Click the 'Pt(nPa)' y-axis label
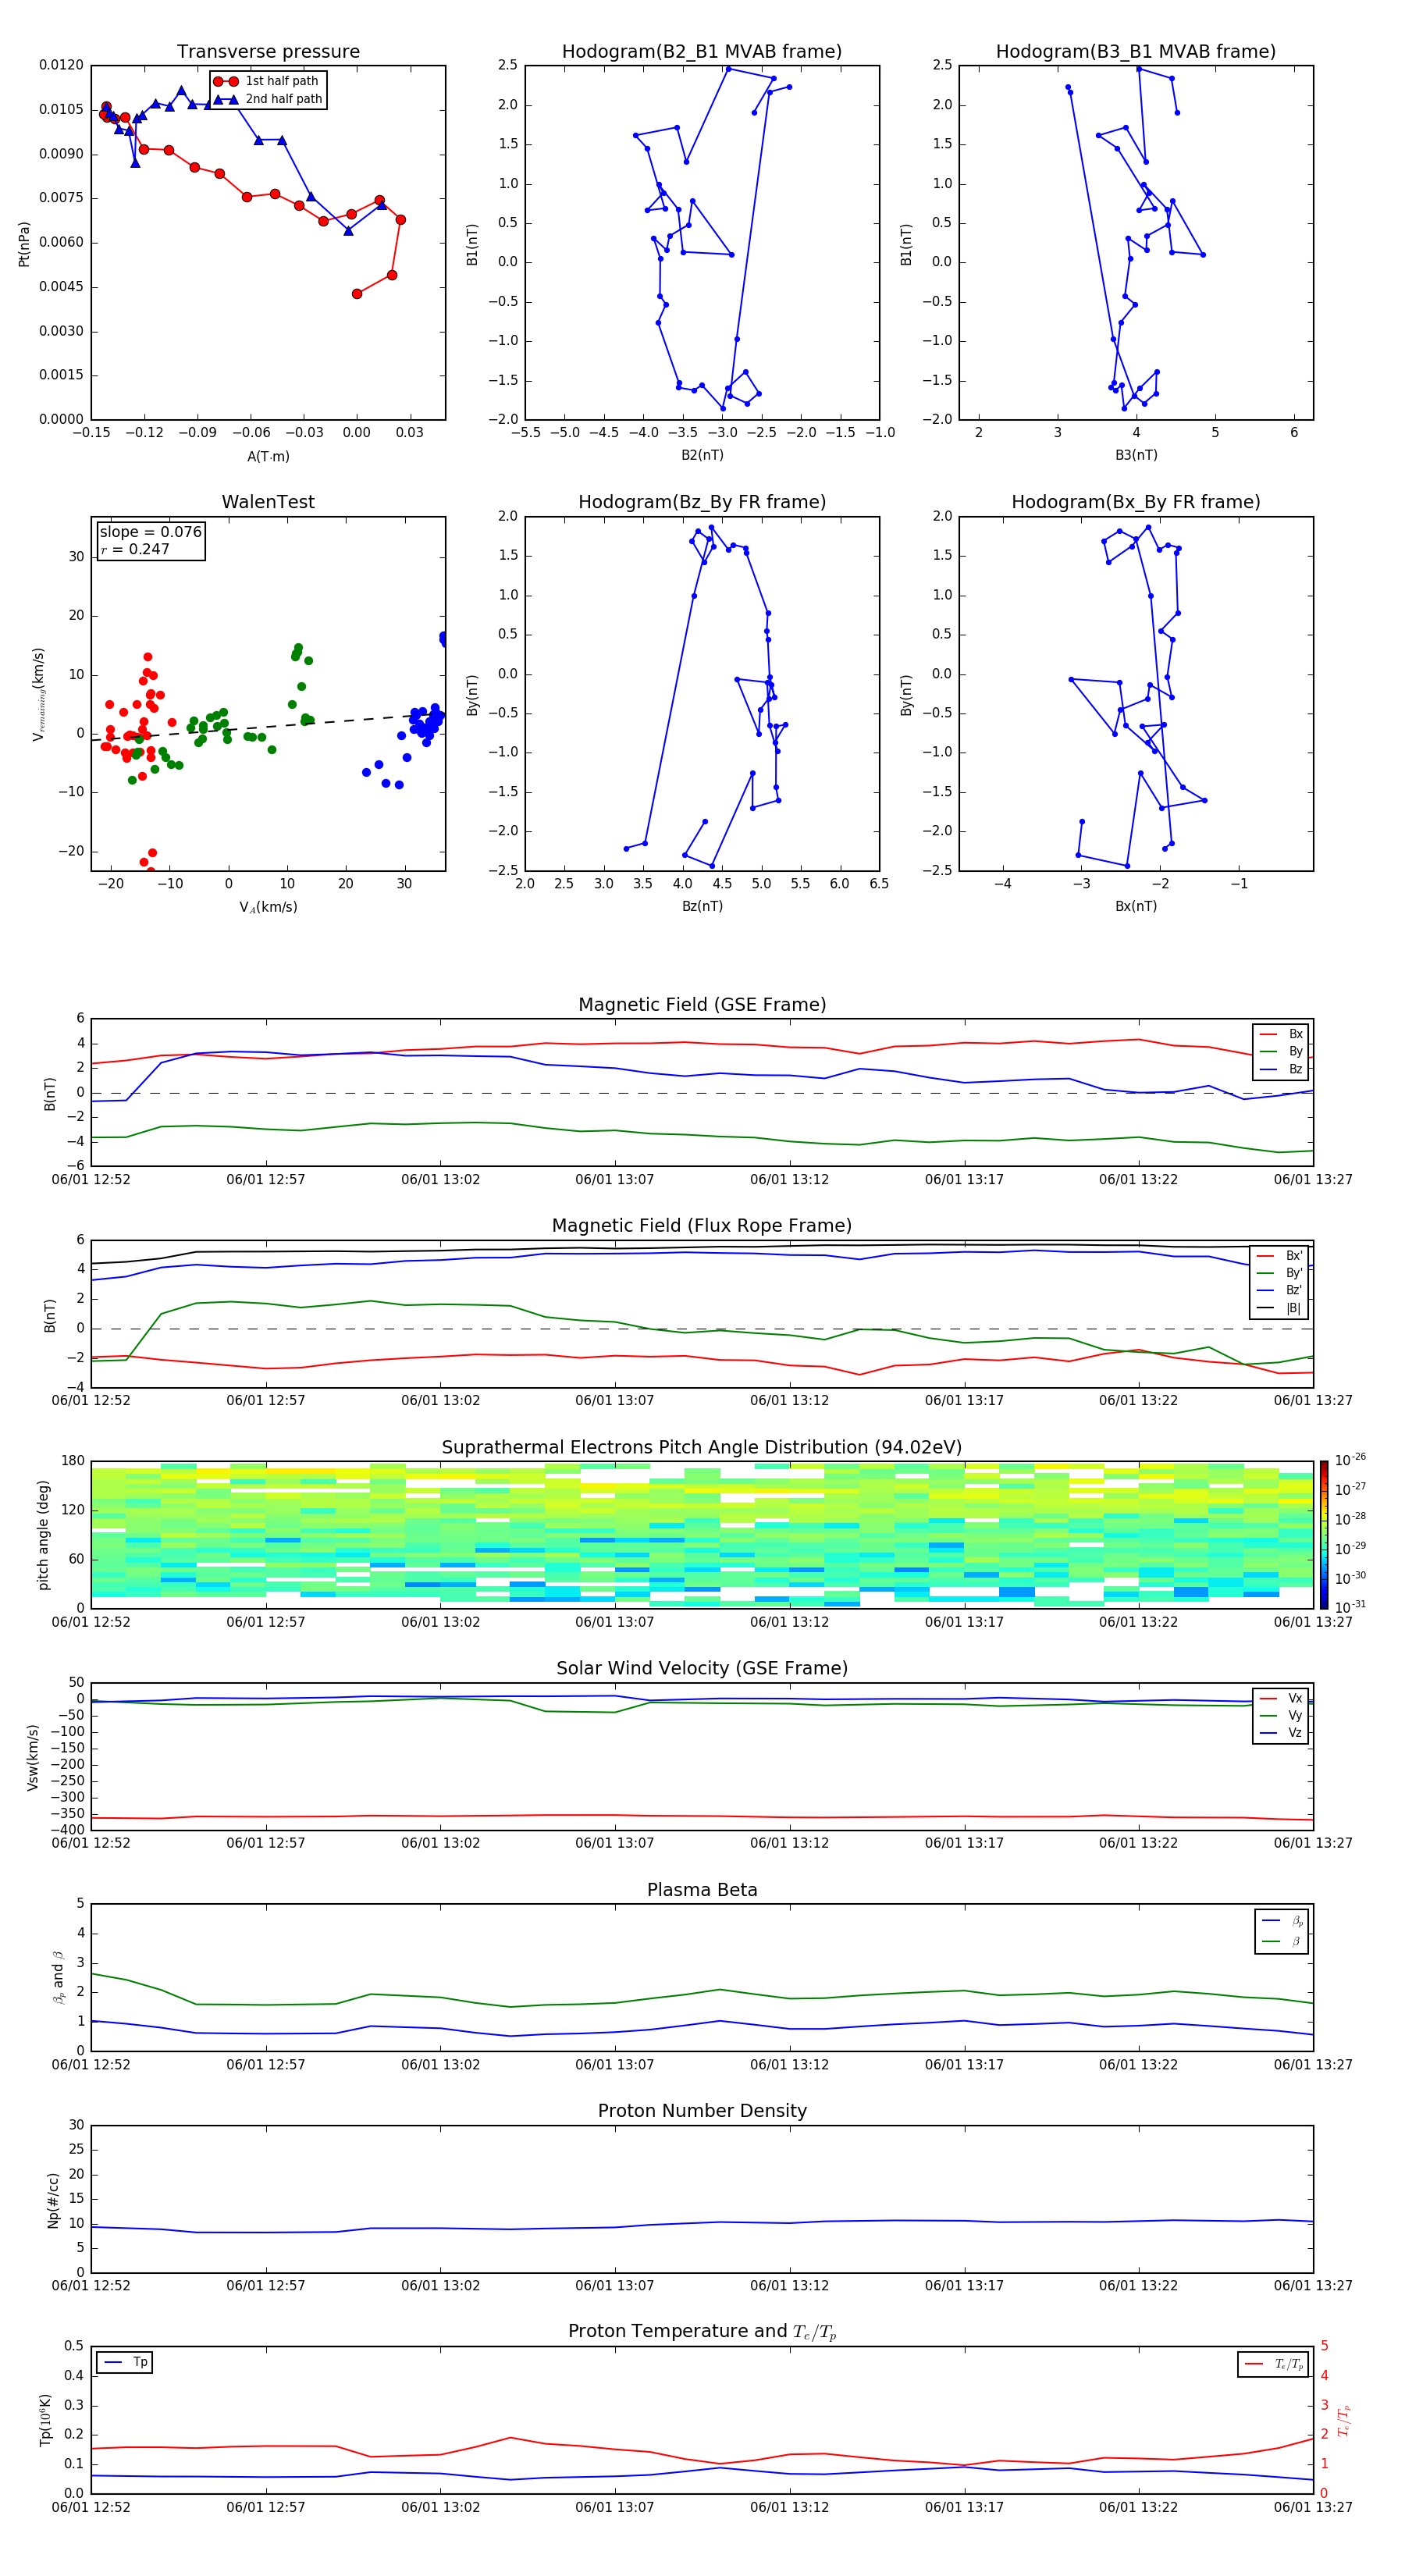Viewport: 1405px width, 2576px height. click(24, 243)
